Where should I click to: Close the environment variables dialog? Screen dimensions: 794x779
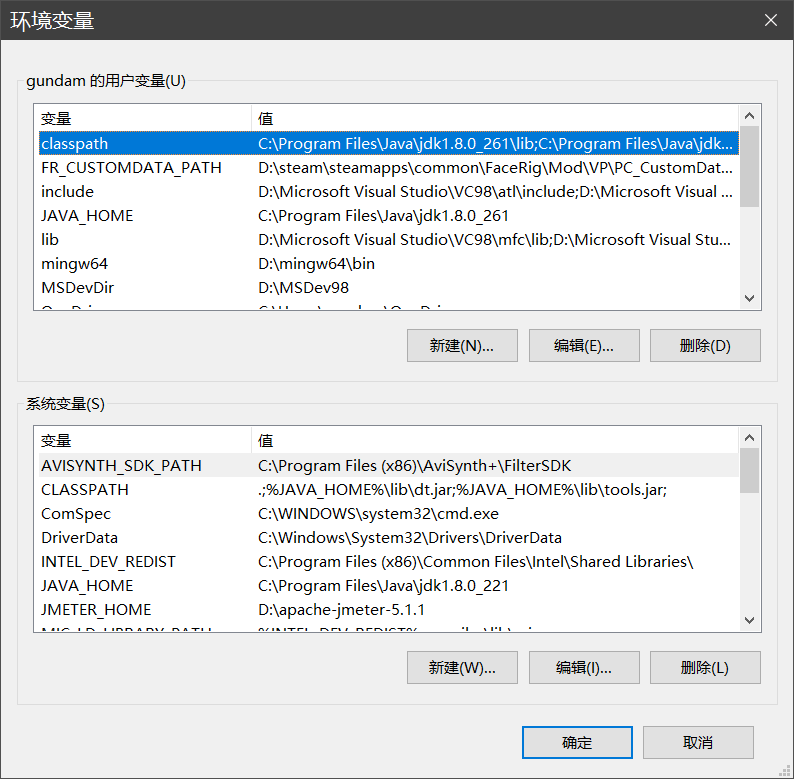(770, 20)
